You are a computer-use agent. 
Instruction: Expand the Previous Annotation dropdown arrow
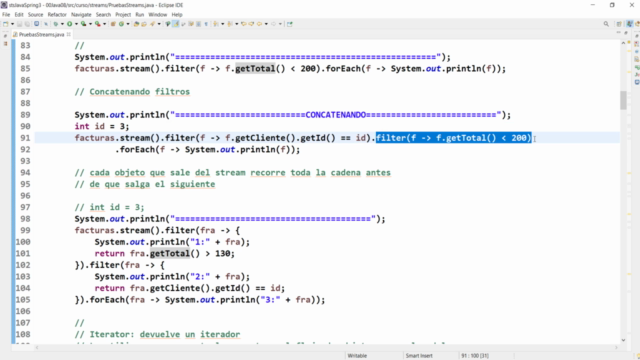coord(237,24)
